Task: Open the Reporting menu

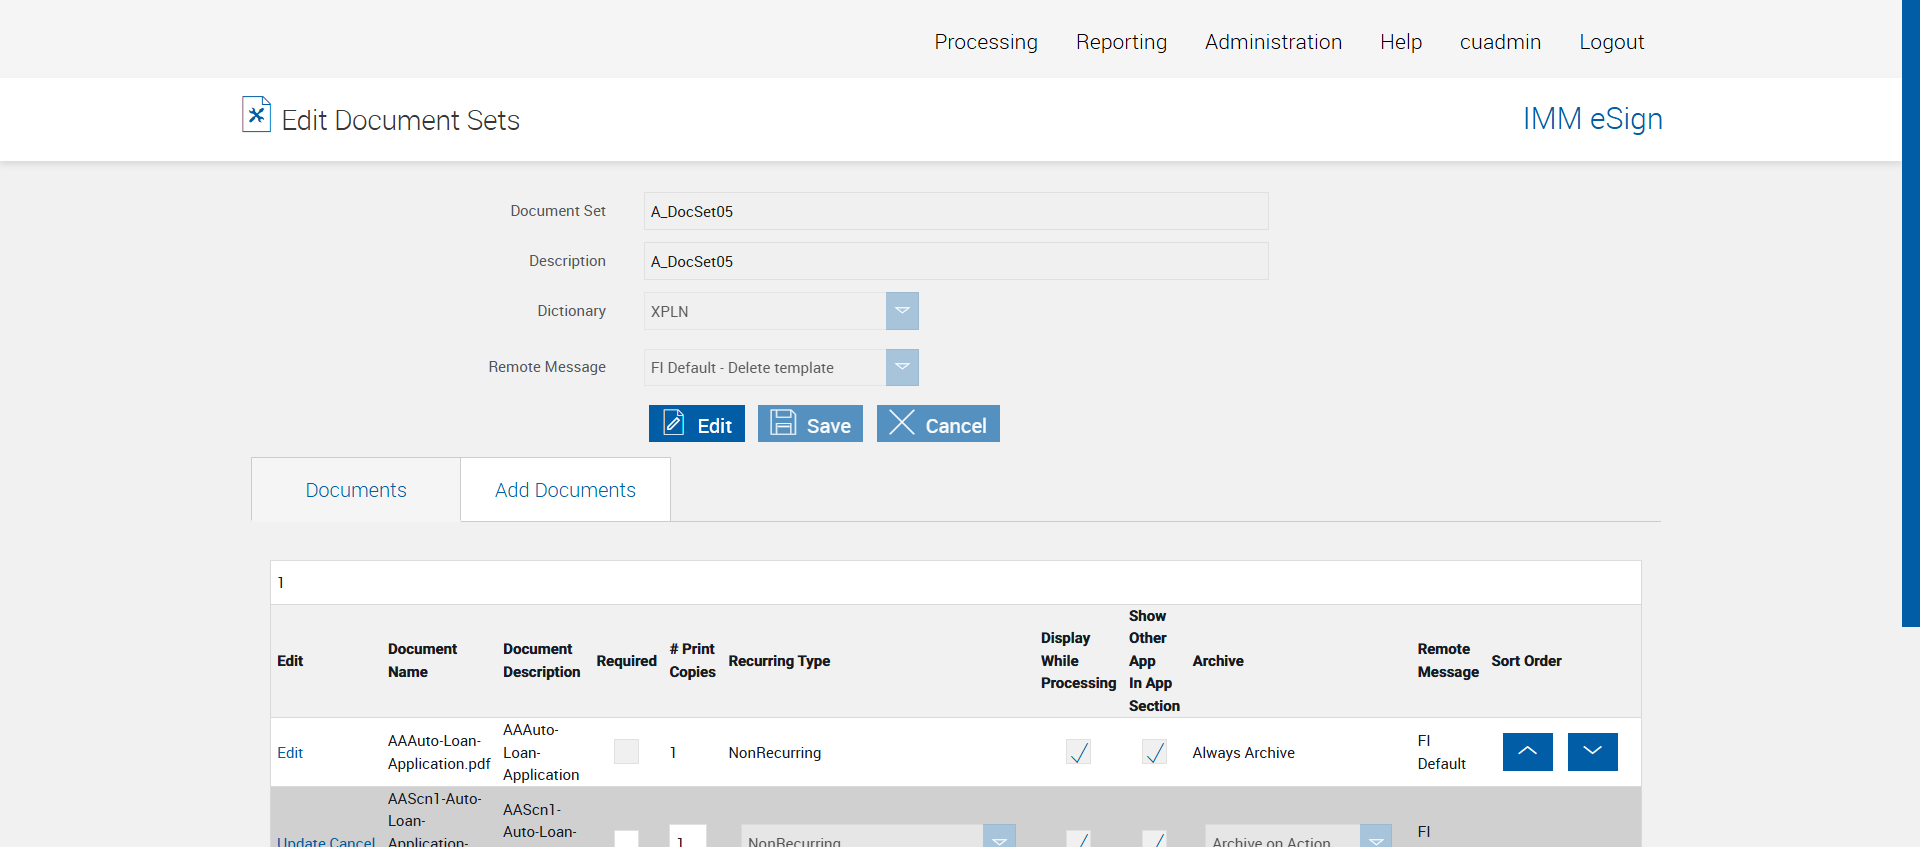Action: click(1121, 42)
